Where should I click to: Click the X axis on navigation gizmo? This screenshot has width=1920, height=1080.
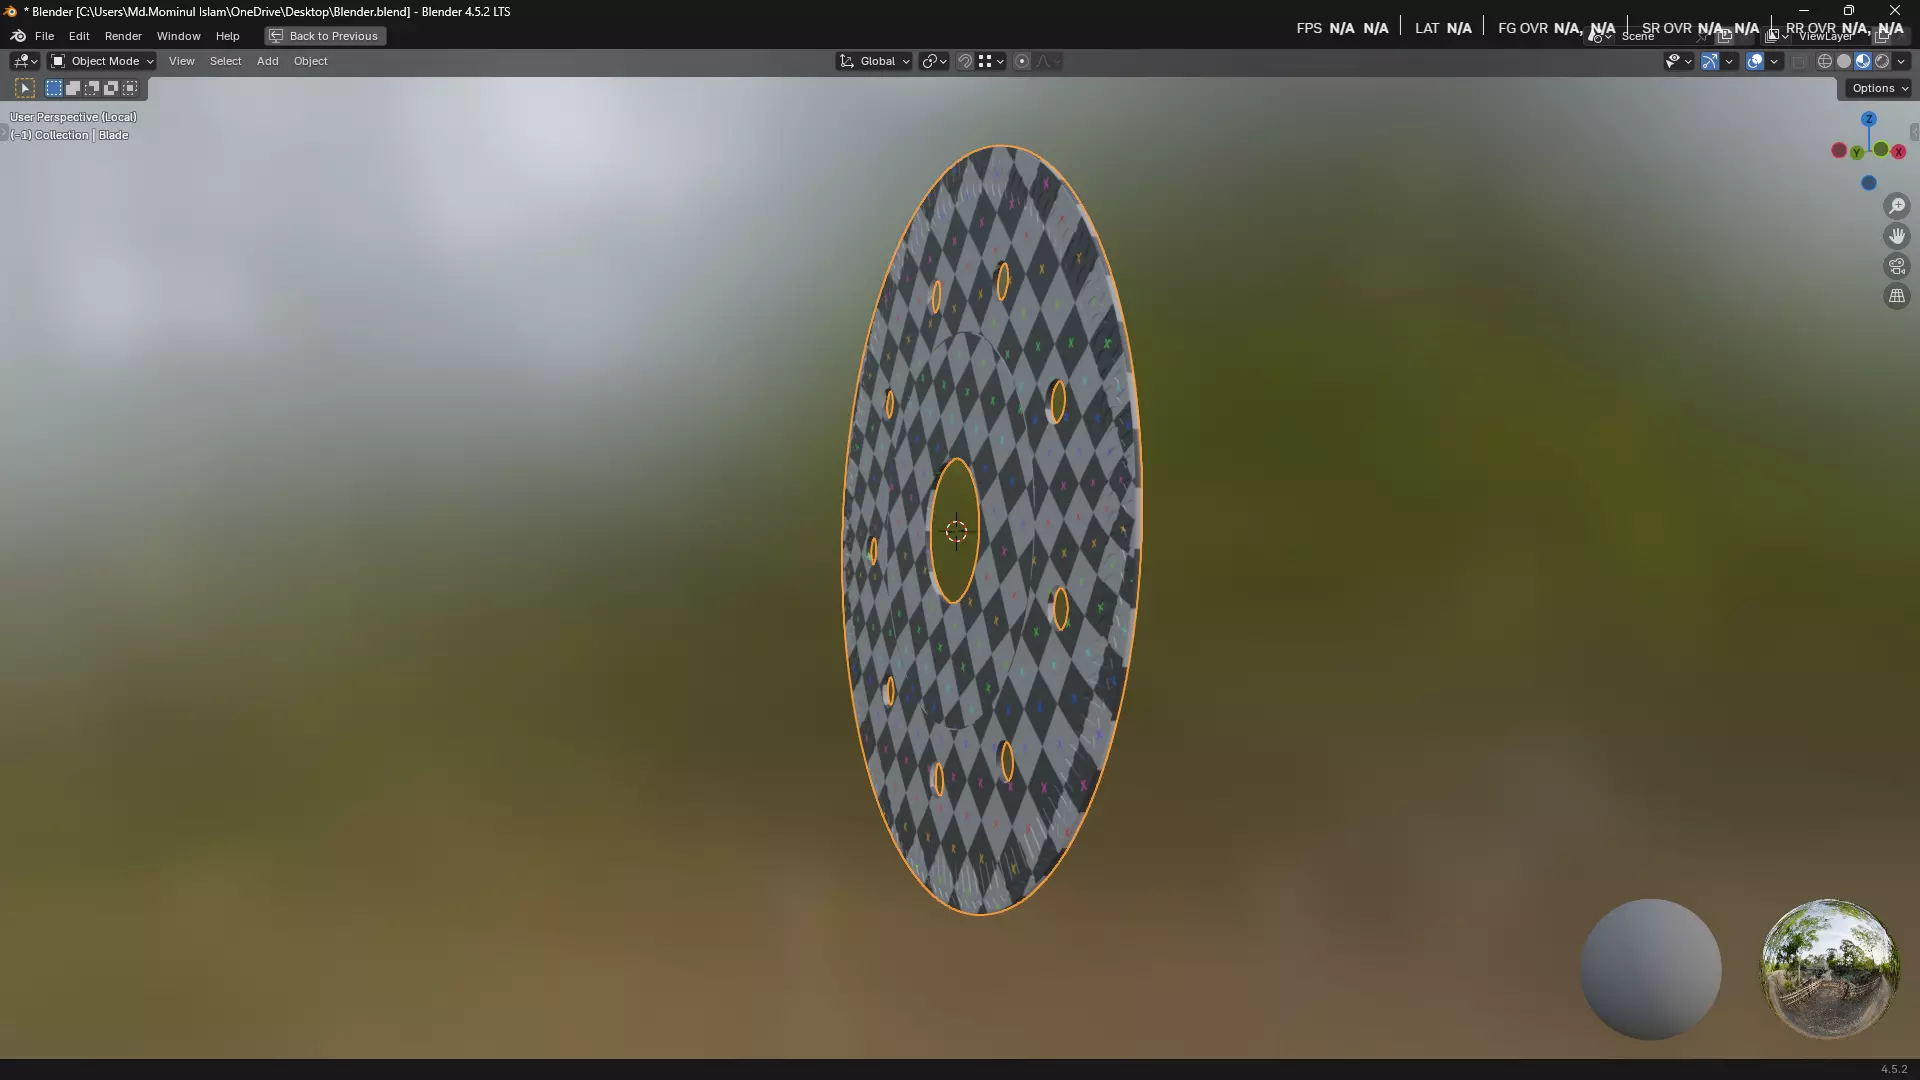(x=1897, y=152)
